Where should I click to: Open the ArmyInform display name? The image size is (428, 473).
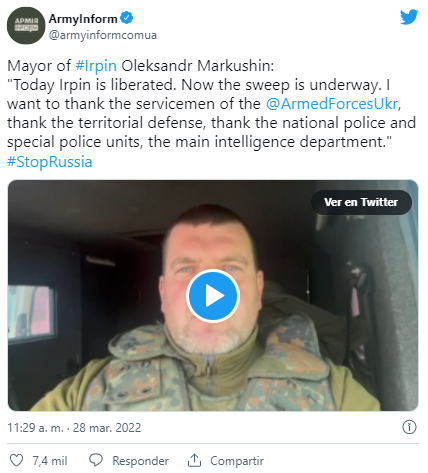[x=83, y=19]
